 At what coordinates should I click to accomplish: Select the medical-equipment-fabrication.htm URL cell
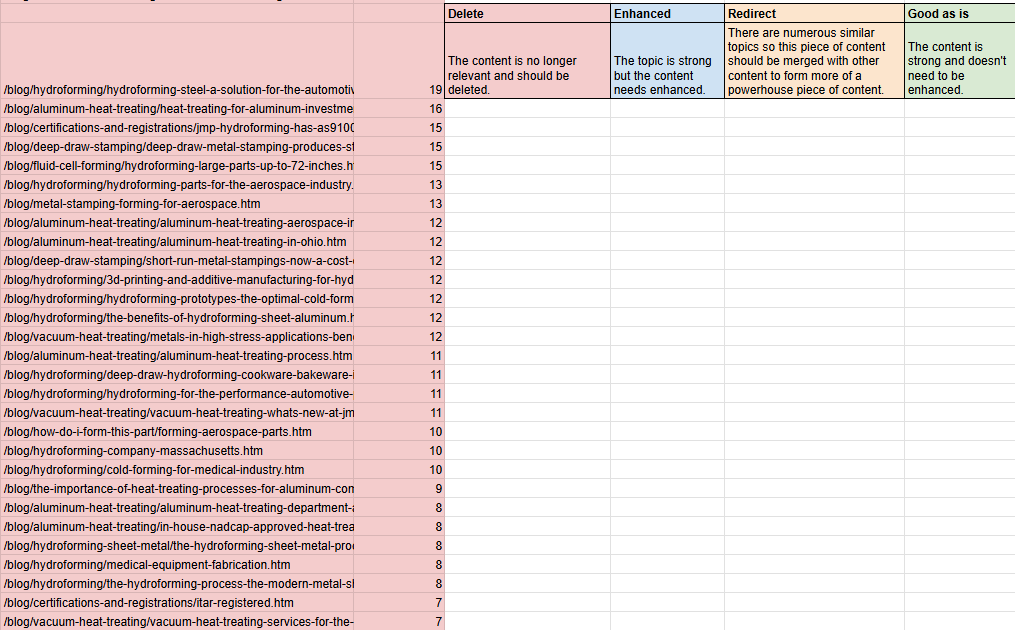[178, 565]
